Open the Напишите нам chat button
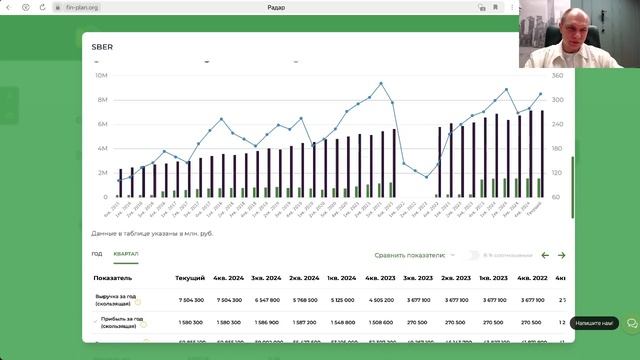Screen dimensions: 640x360 coord(594,323)
